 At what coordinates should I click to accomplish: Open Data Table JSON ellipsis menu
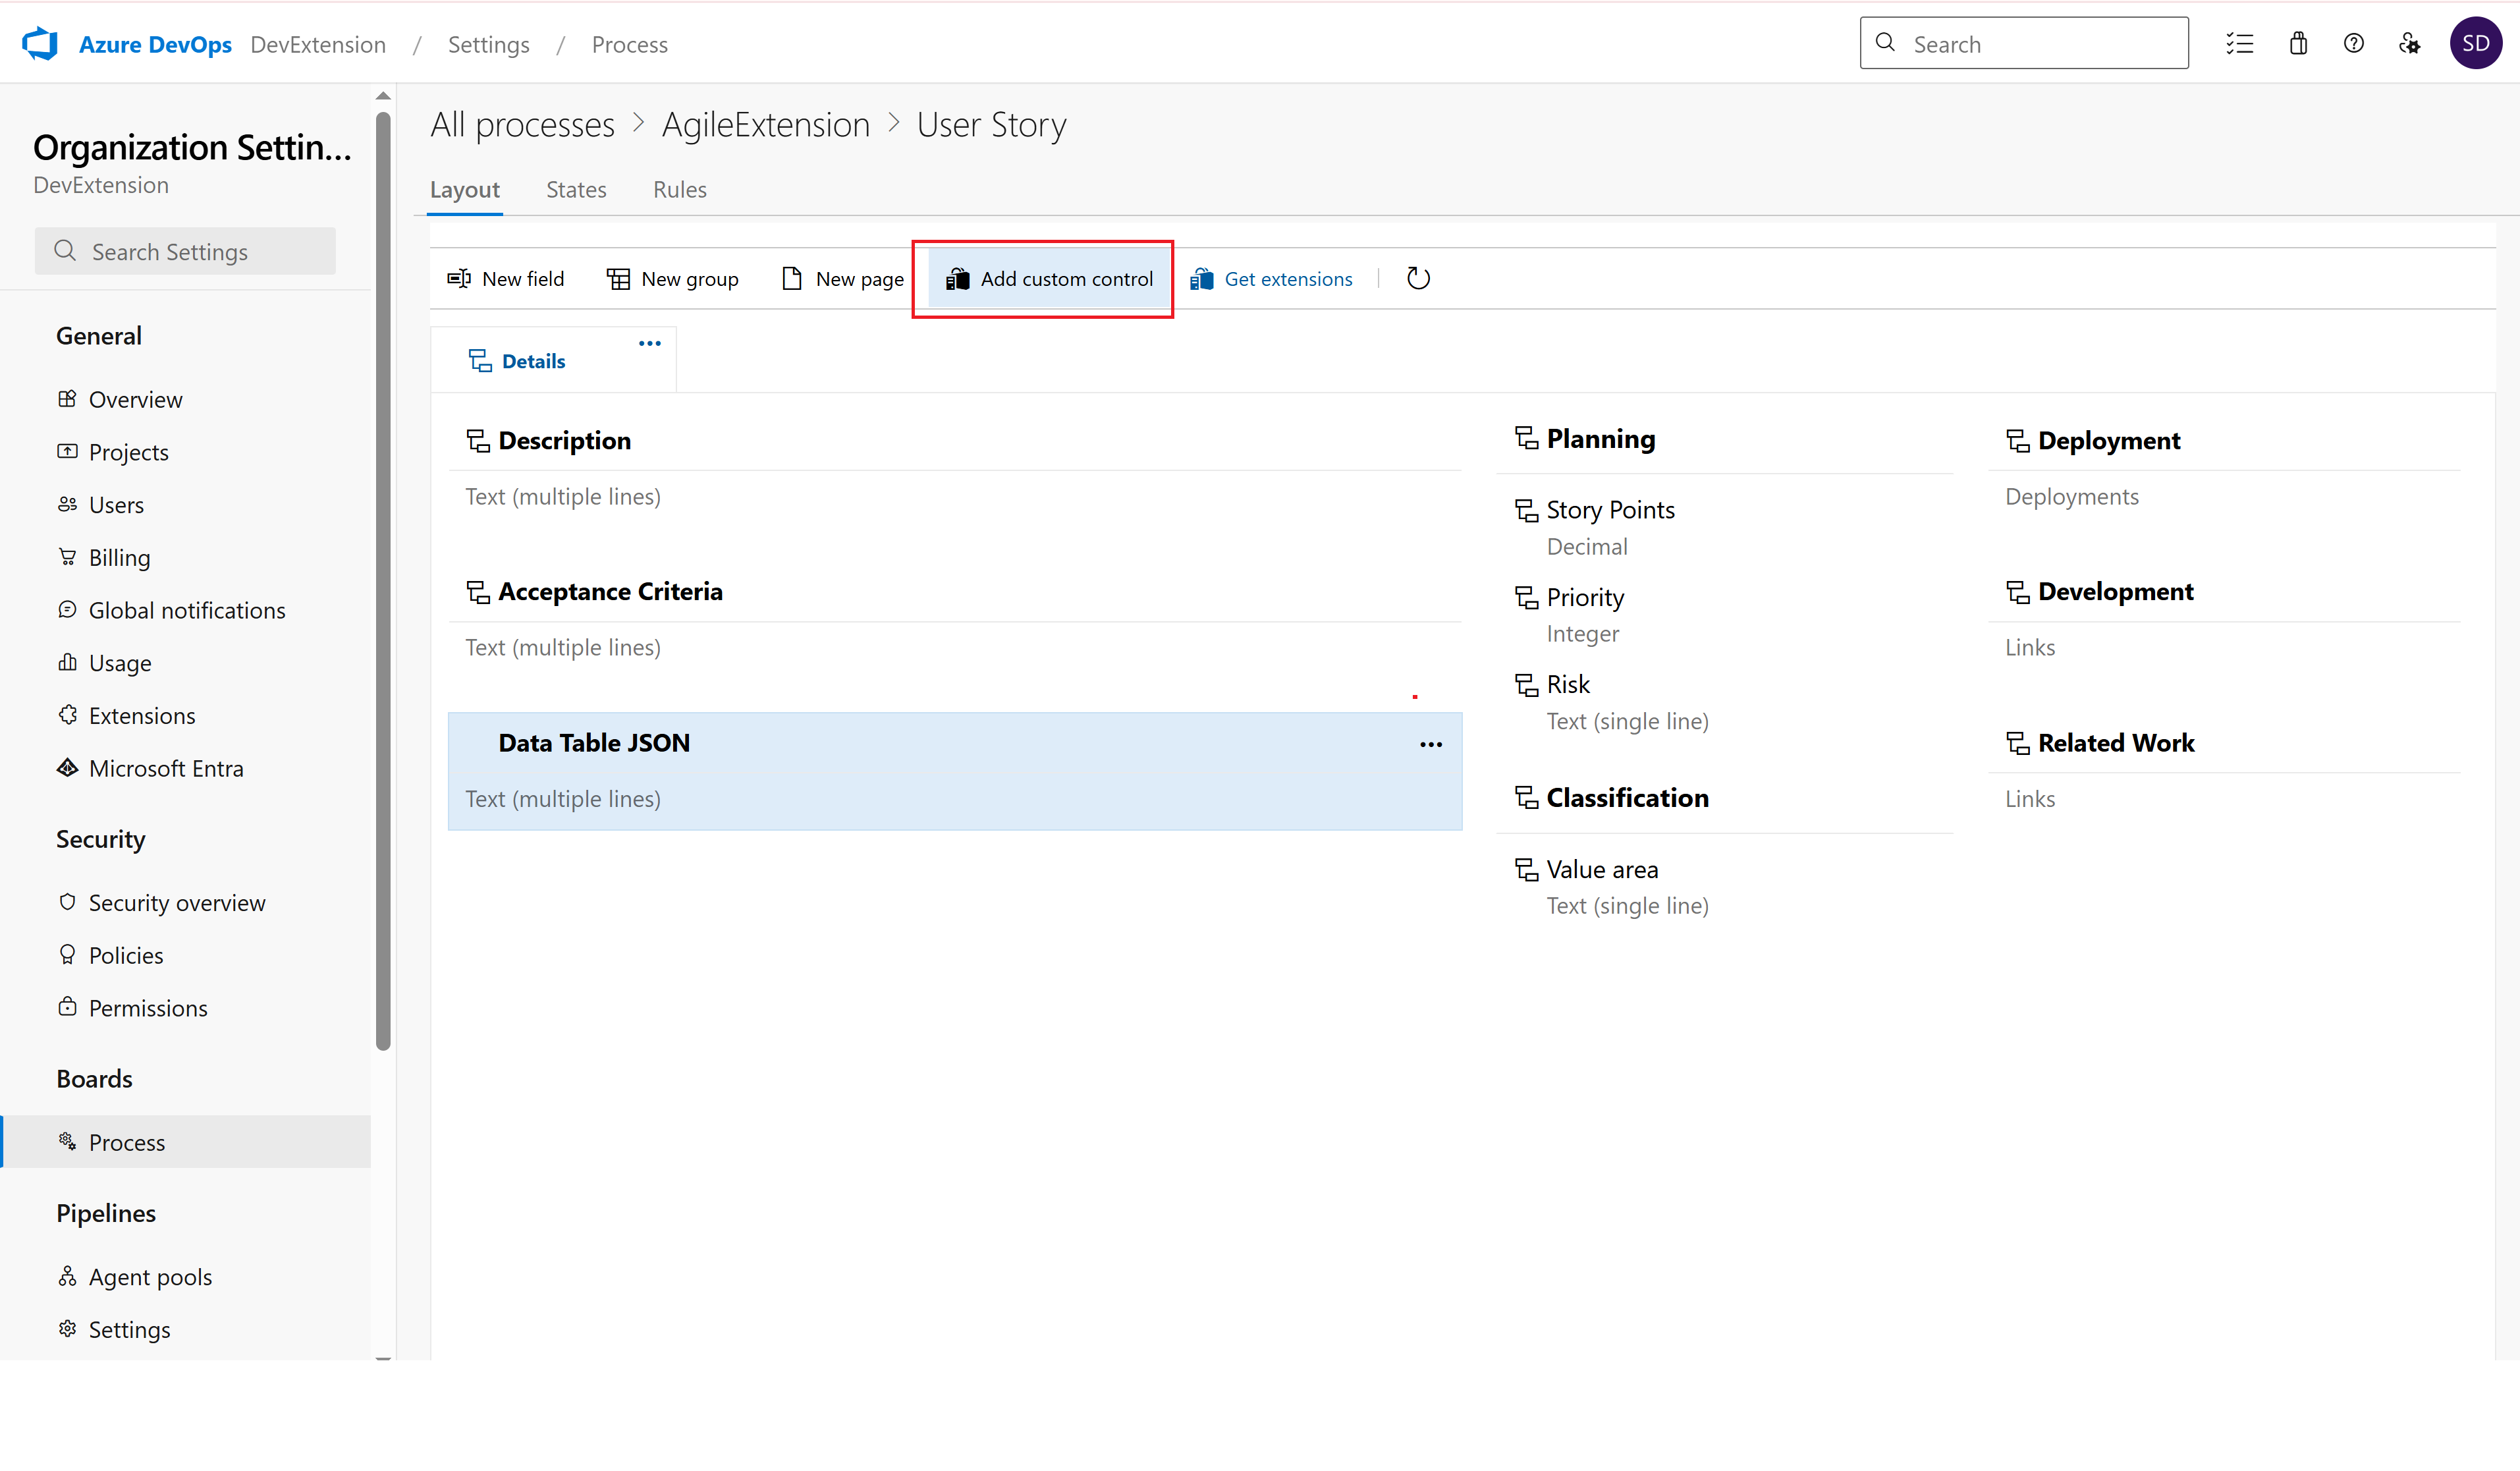(1431, 744)
